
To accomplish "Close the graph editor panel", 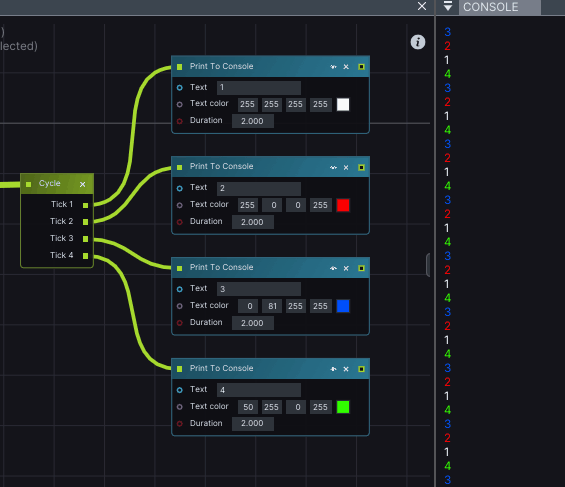I will click(422, 6).
